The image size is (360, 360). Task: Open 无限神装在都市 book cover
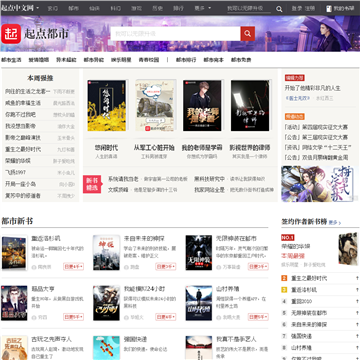click(x=199, y=253)
